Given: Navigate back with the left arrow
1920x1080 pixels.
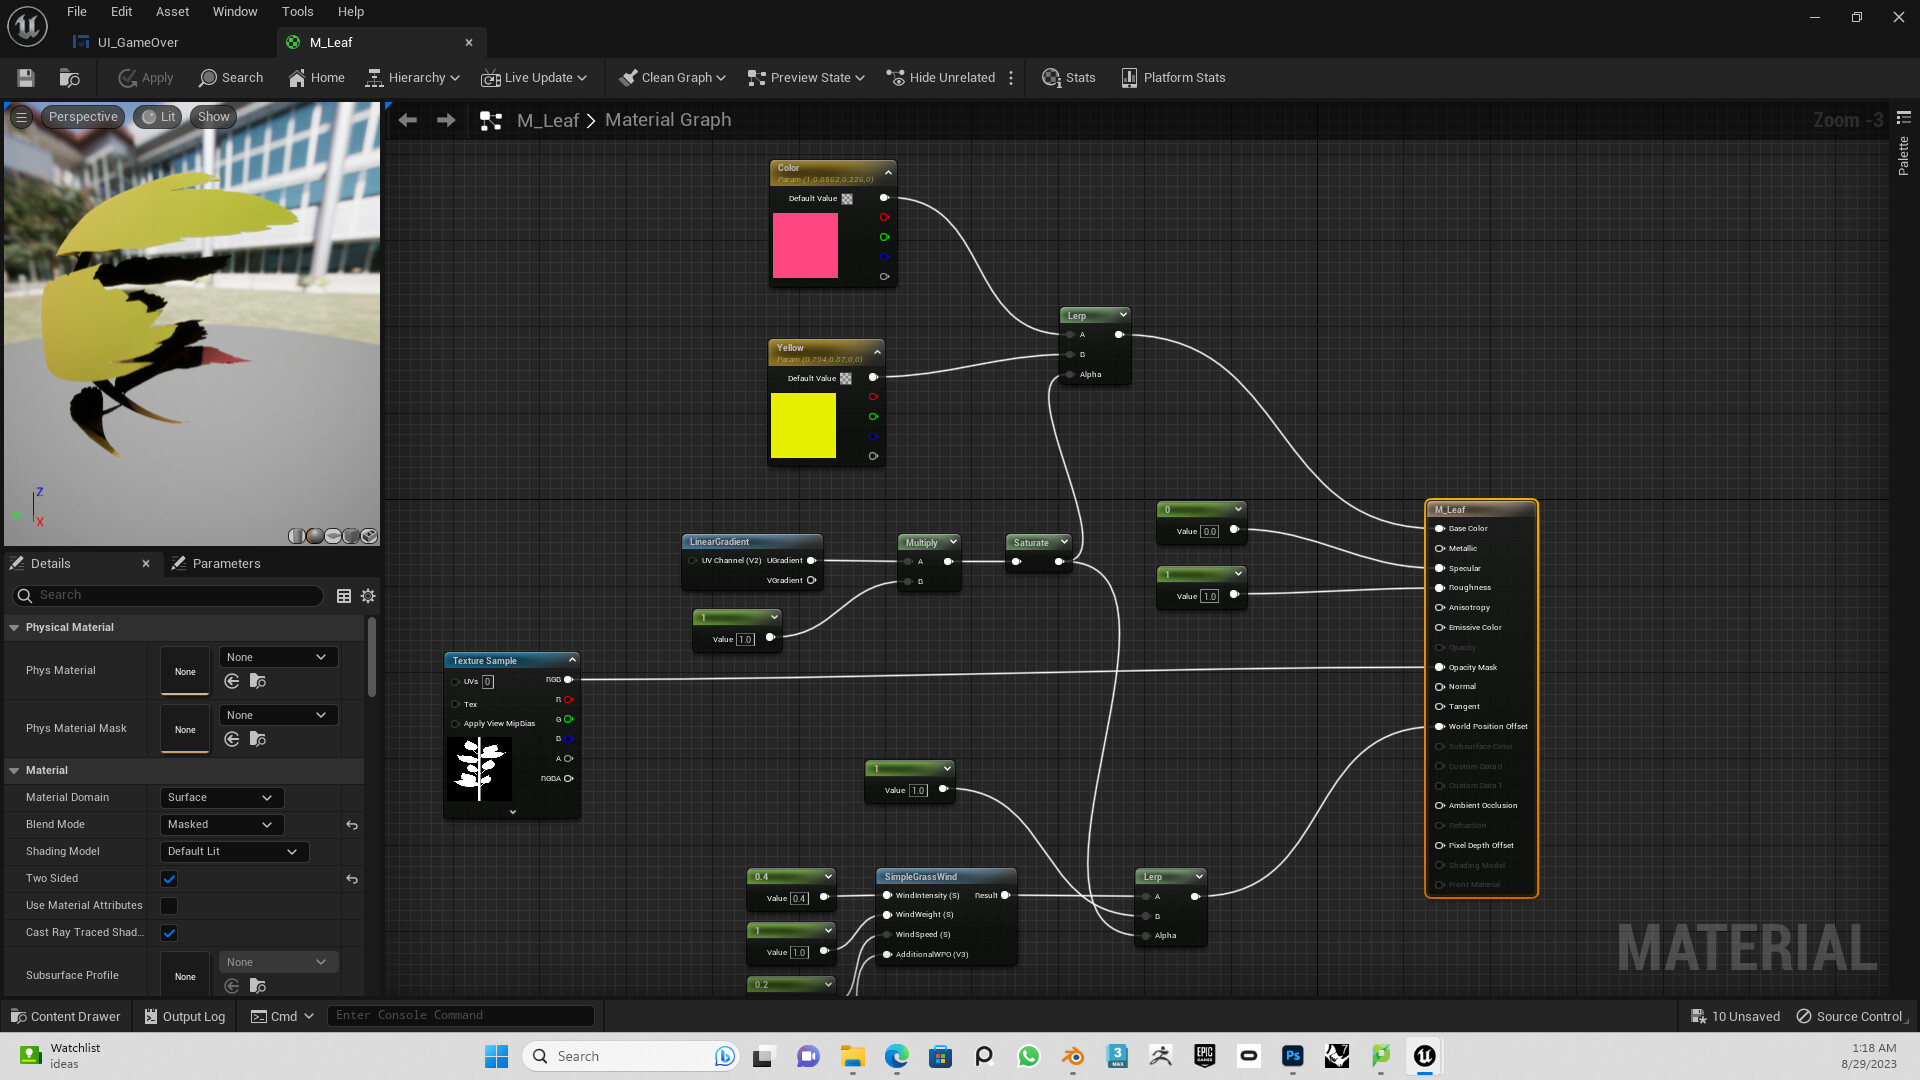Looking at the screenshot, I should (x=407, y=120).
